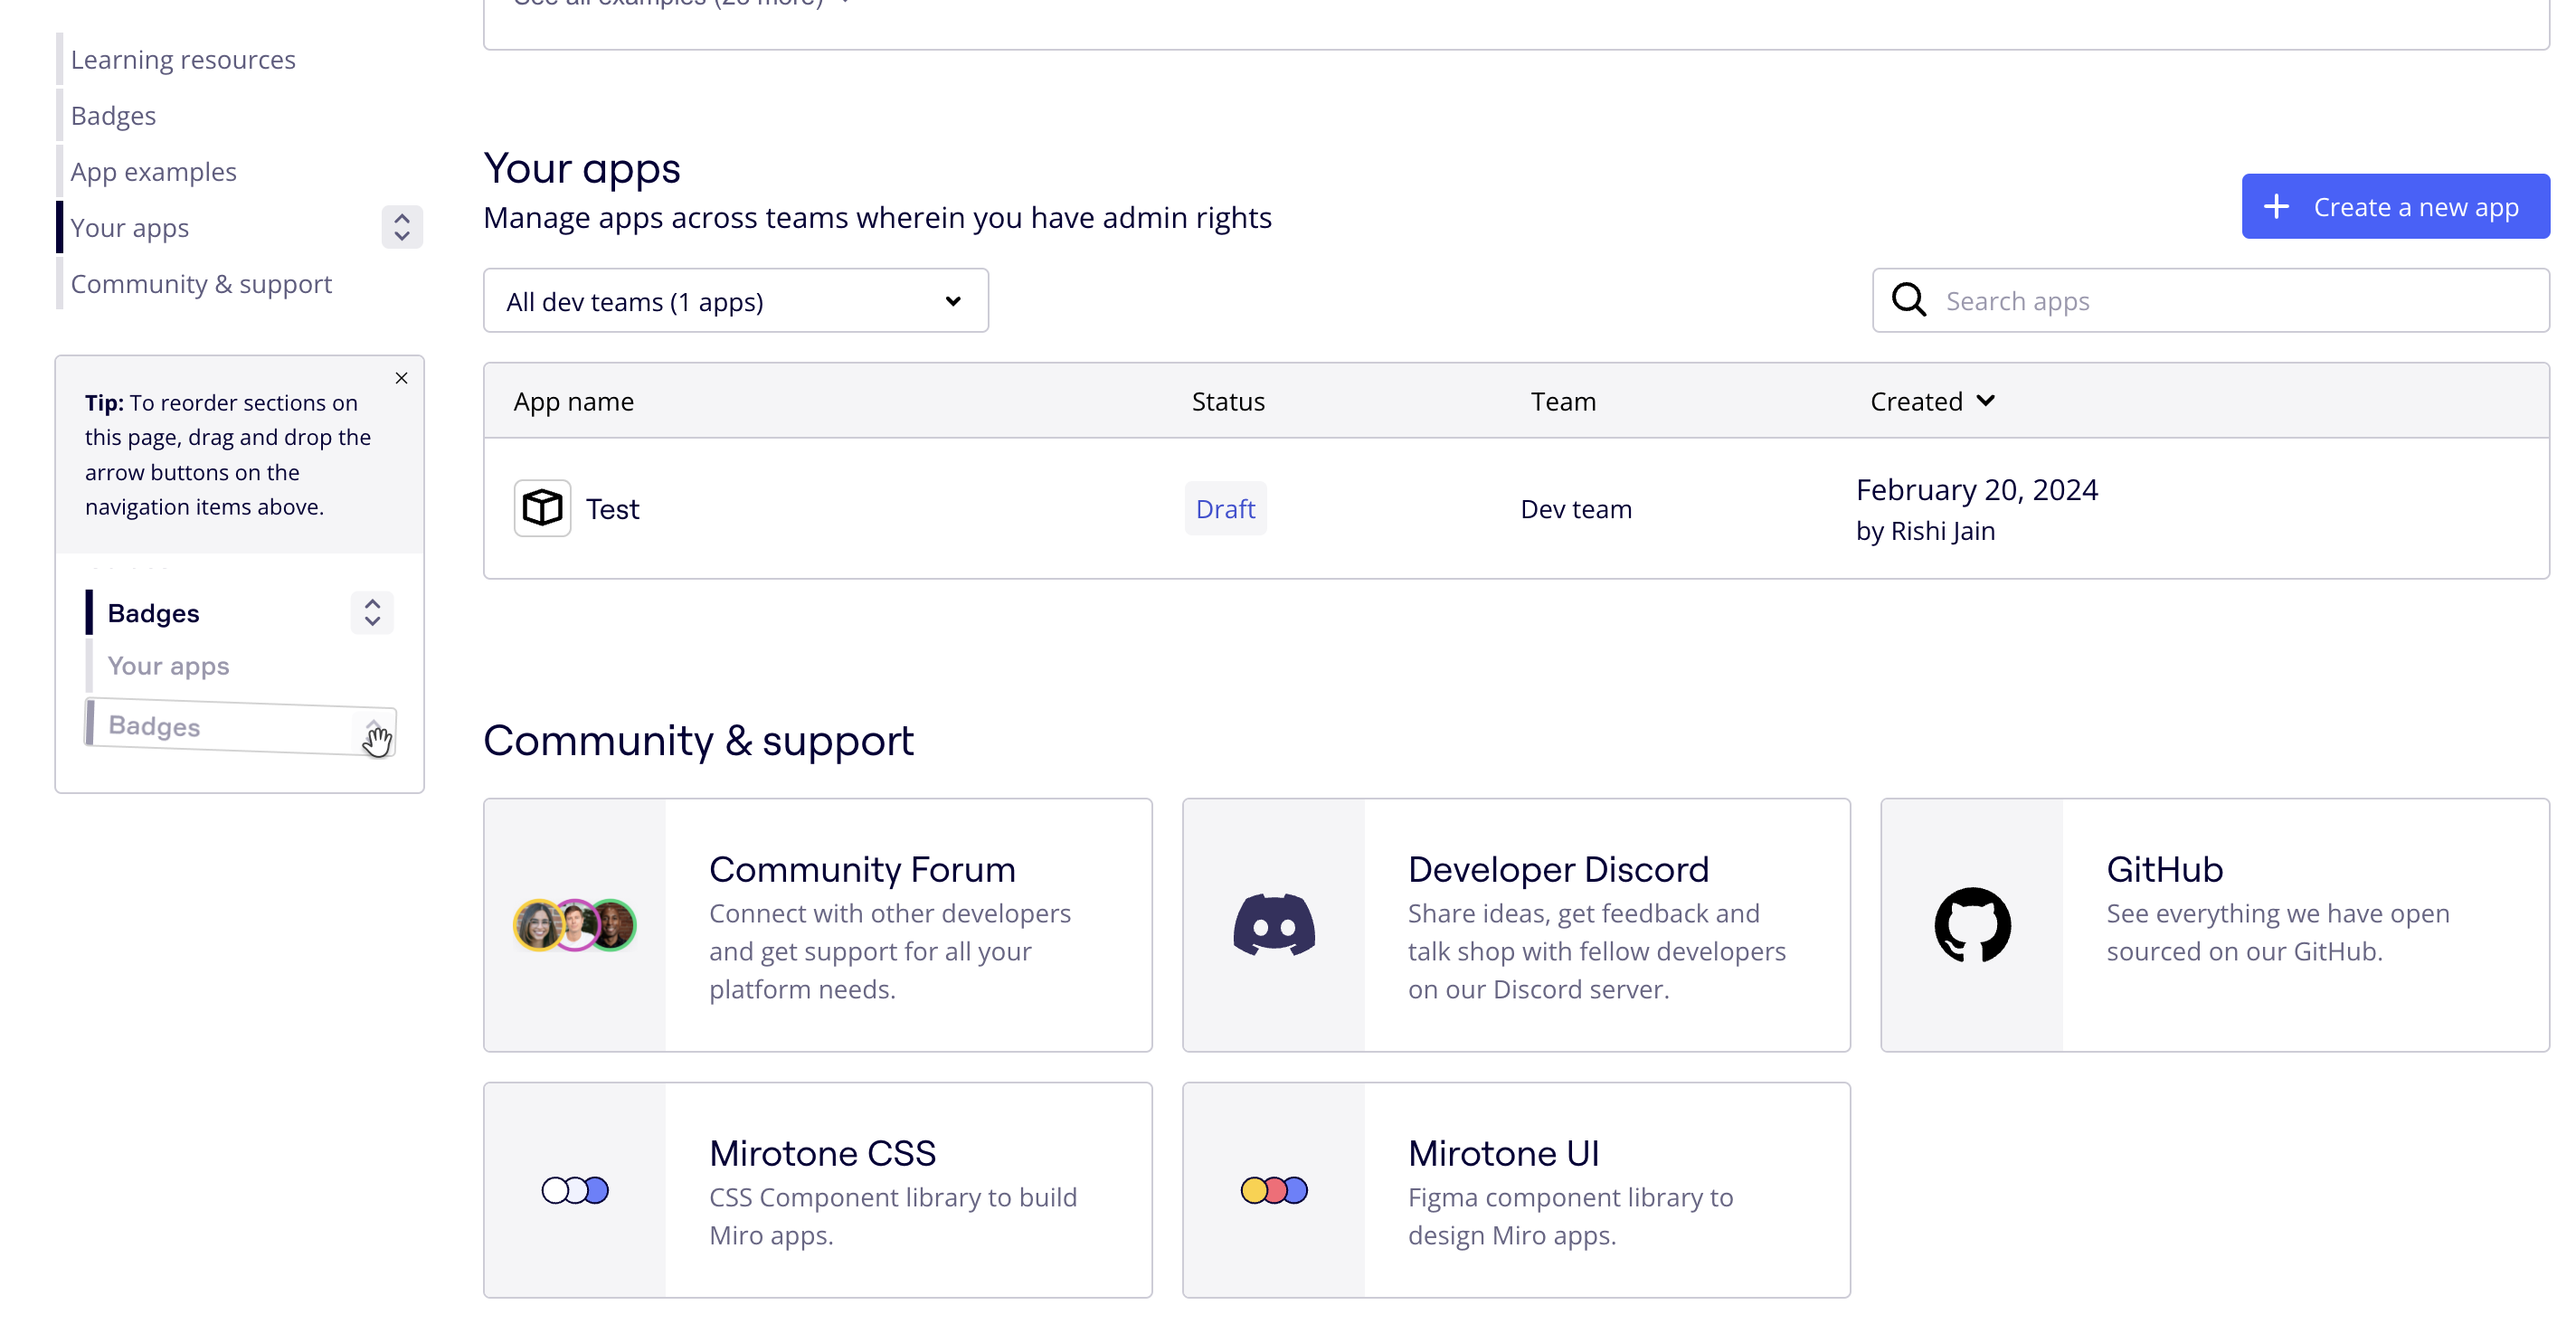The width and height of the screenshot is (2576, 1324).
Task: Sort by Created column chevron
Action: click(1985, 401)
